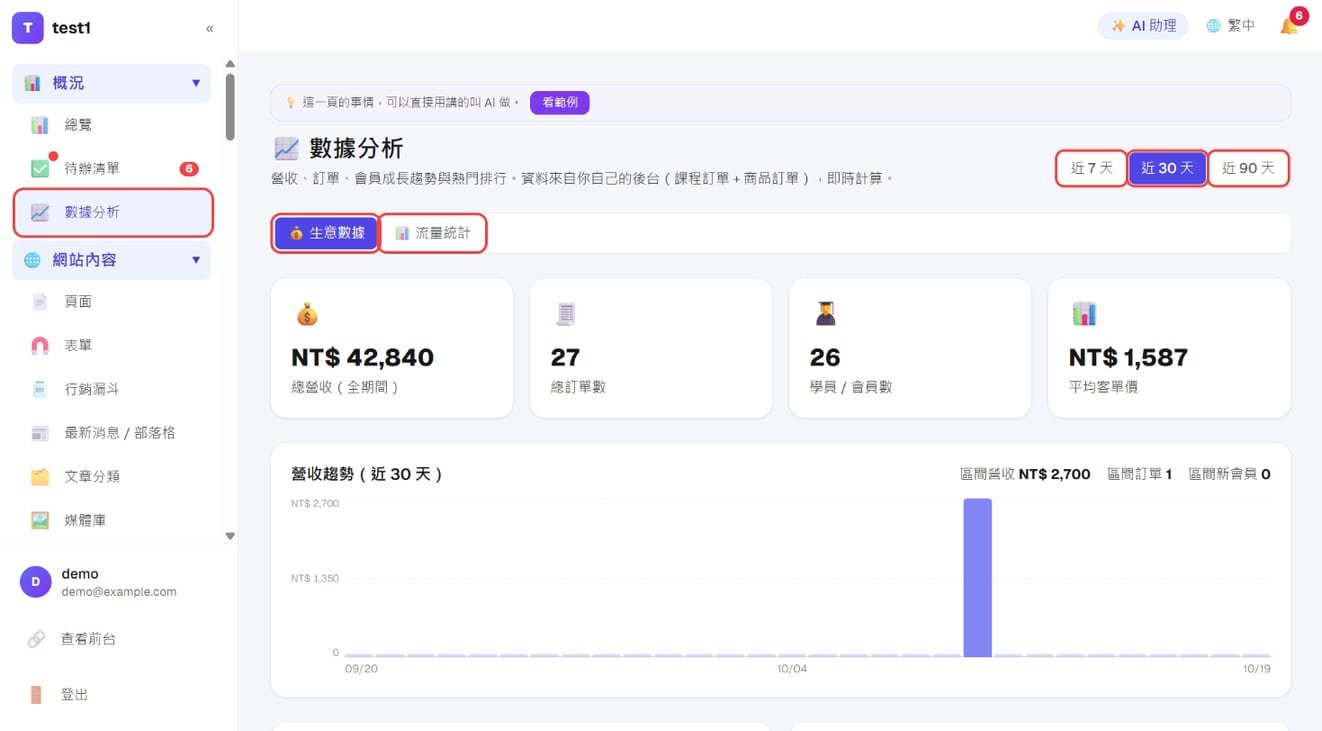Click the purple T workspace logo
Image resolution: width=1322 pixels, height=731 pixels.
[x=28, y=28]
